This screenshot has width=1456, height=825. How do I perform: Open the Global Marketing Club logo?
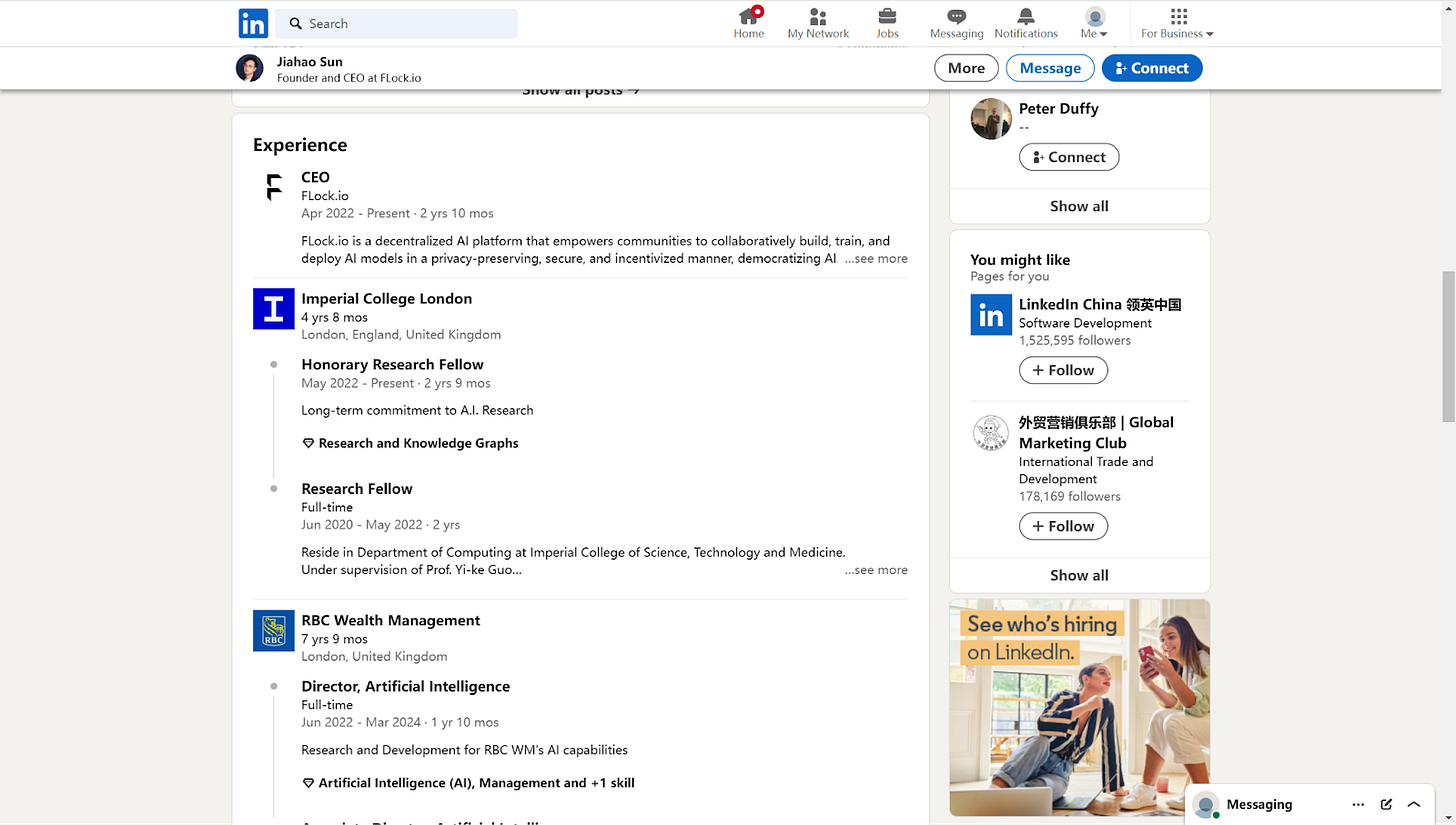991,433
